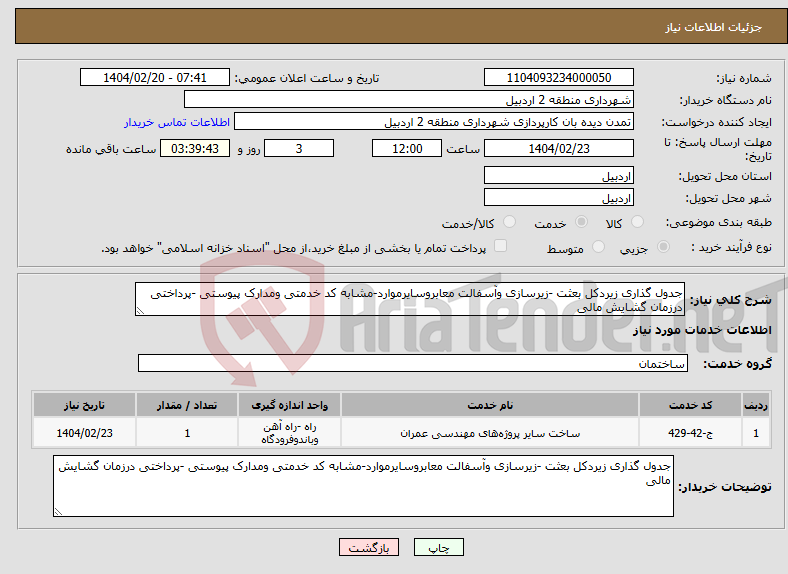This screenshot has width=788, height=574.
Task: Click the need number field 1104093234000050
Action: pos(558,77)
